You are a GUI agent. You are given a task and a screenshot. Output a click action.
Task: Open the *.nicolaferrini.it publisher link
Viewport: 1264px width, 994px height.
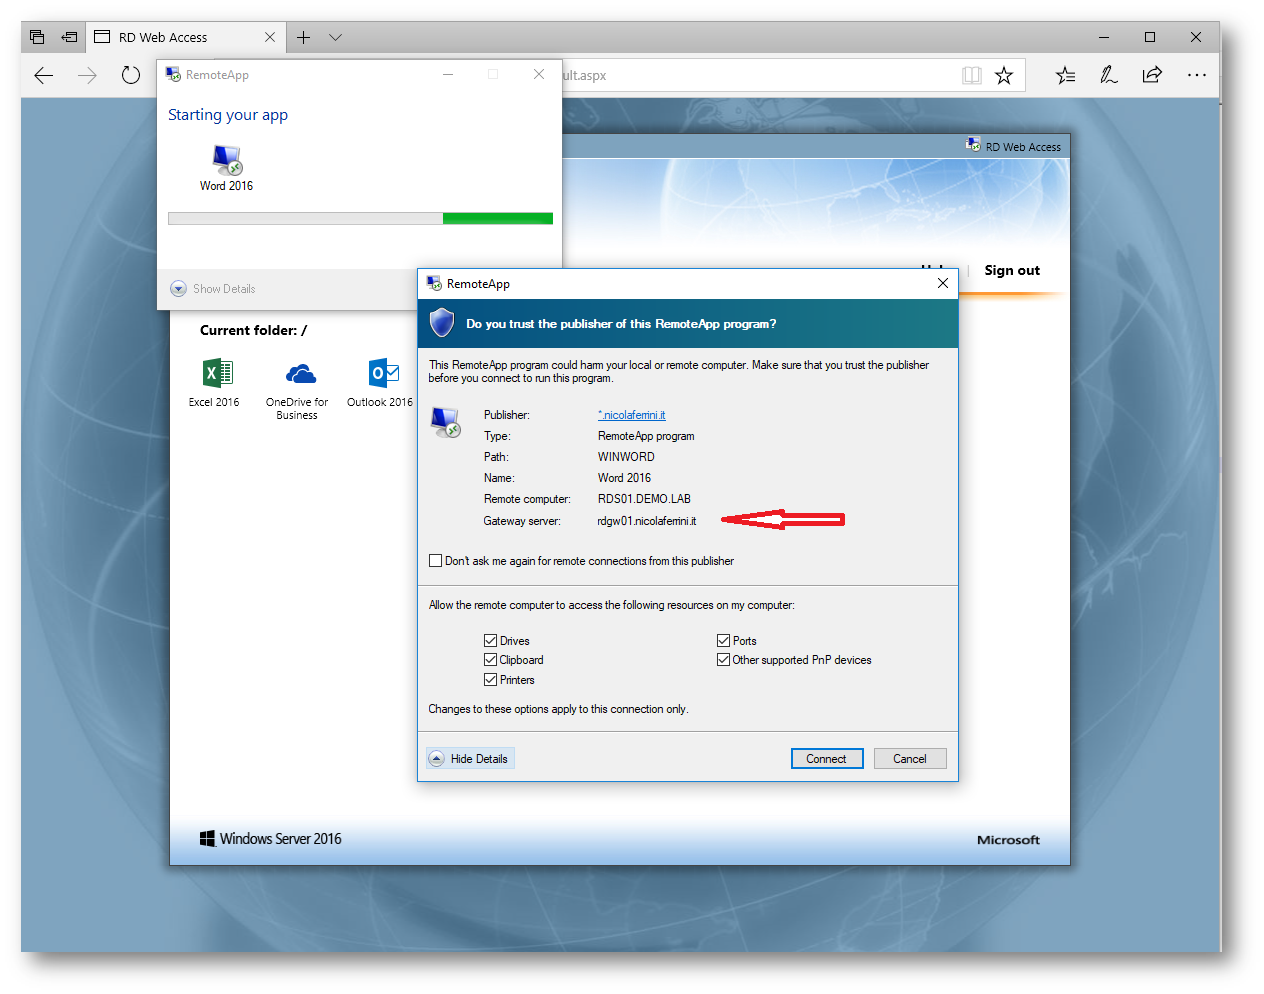[x=631, y=415]
